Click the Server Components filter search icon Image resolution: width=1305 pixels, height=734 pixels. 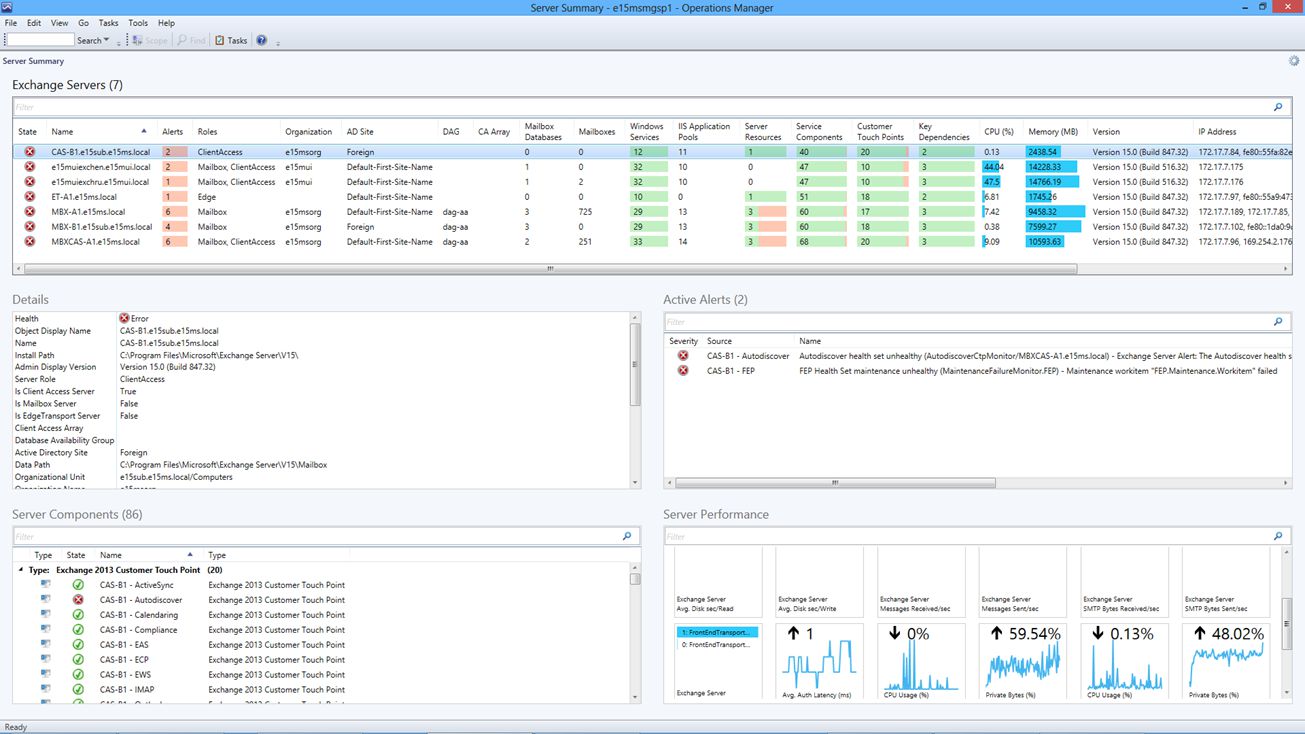click(x=627, y=537)
